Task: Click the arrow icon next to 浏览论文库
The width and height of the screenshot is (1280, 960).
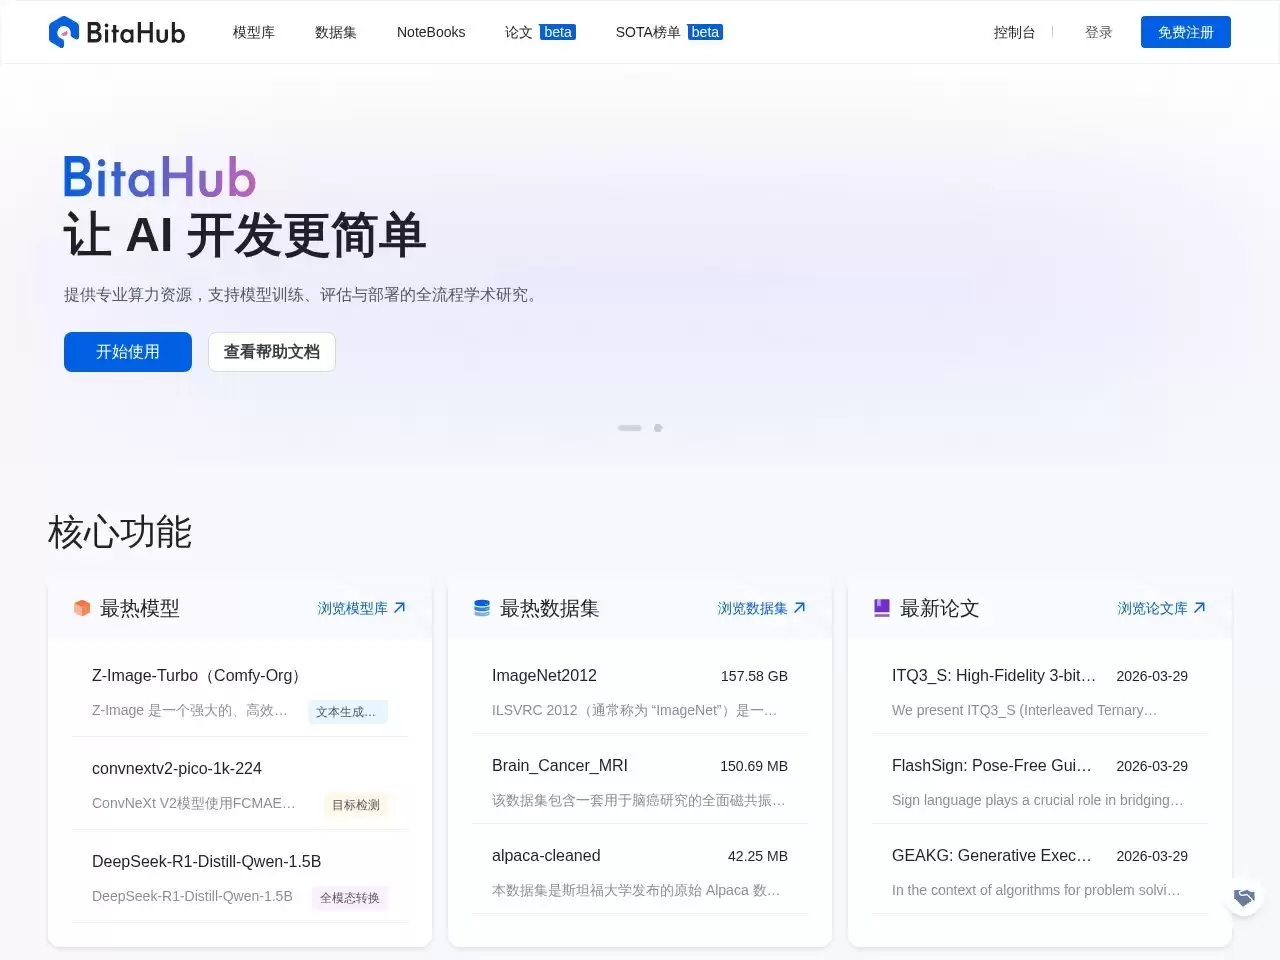Action: [x=1200, y=608]
